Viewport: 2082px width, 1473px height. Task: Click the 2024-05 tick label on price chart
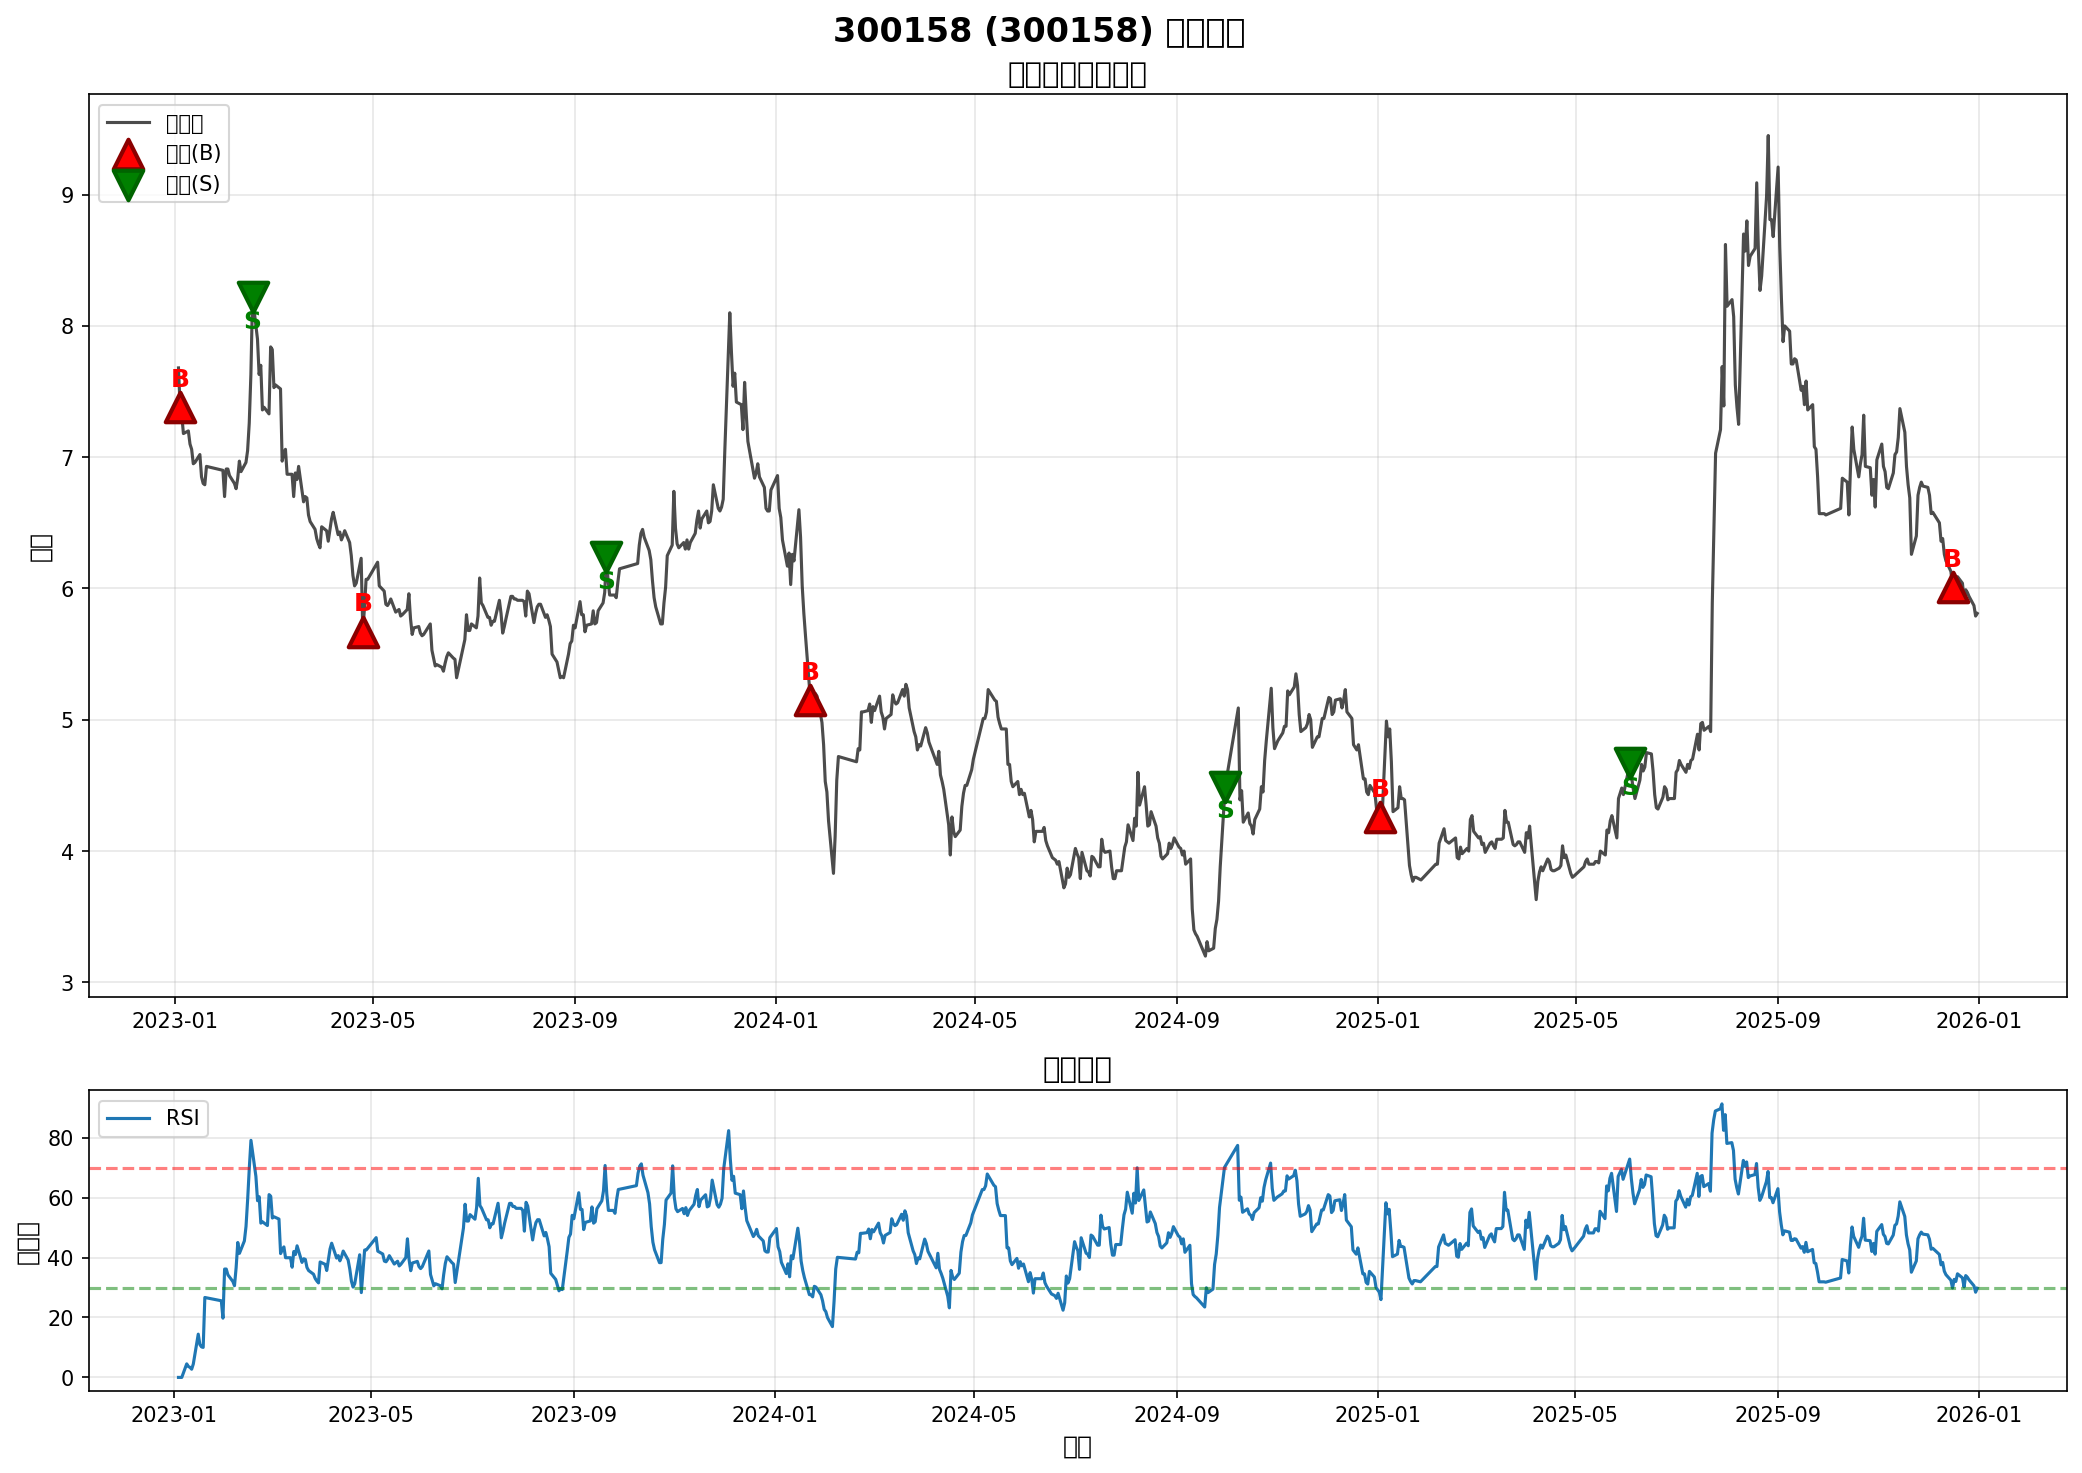pyautogui.click(x=974, y=1020)
